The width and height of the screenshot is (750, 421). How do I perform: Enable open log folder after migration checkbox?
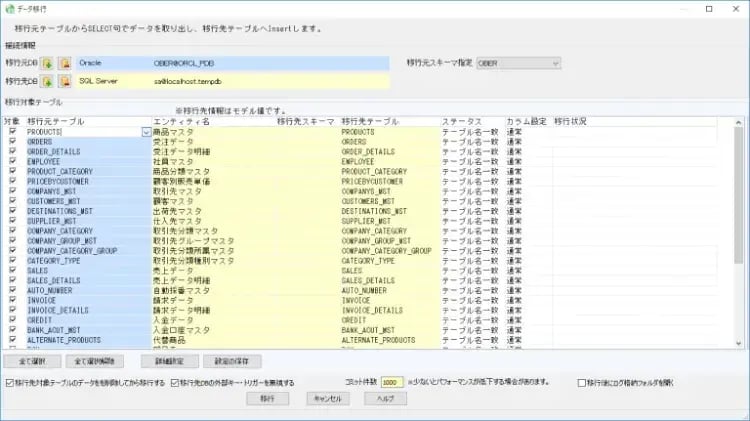582,382
